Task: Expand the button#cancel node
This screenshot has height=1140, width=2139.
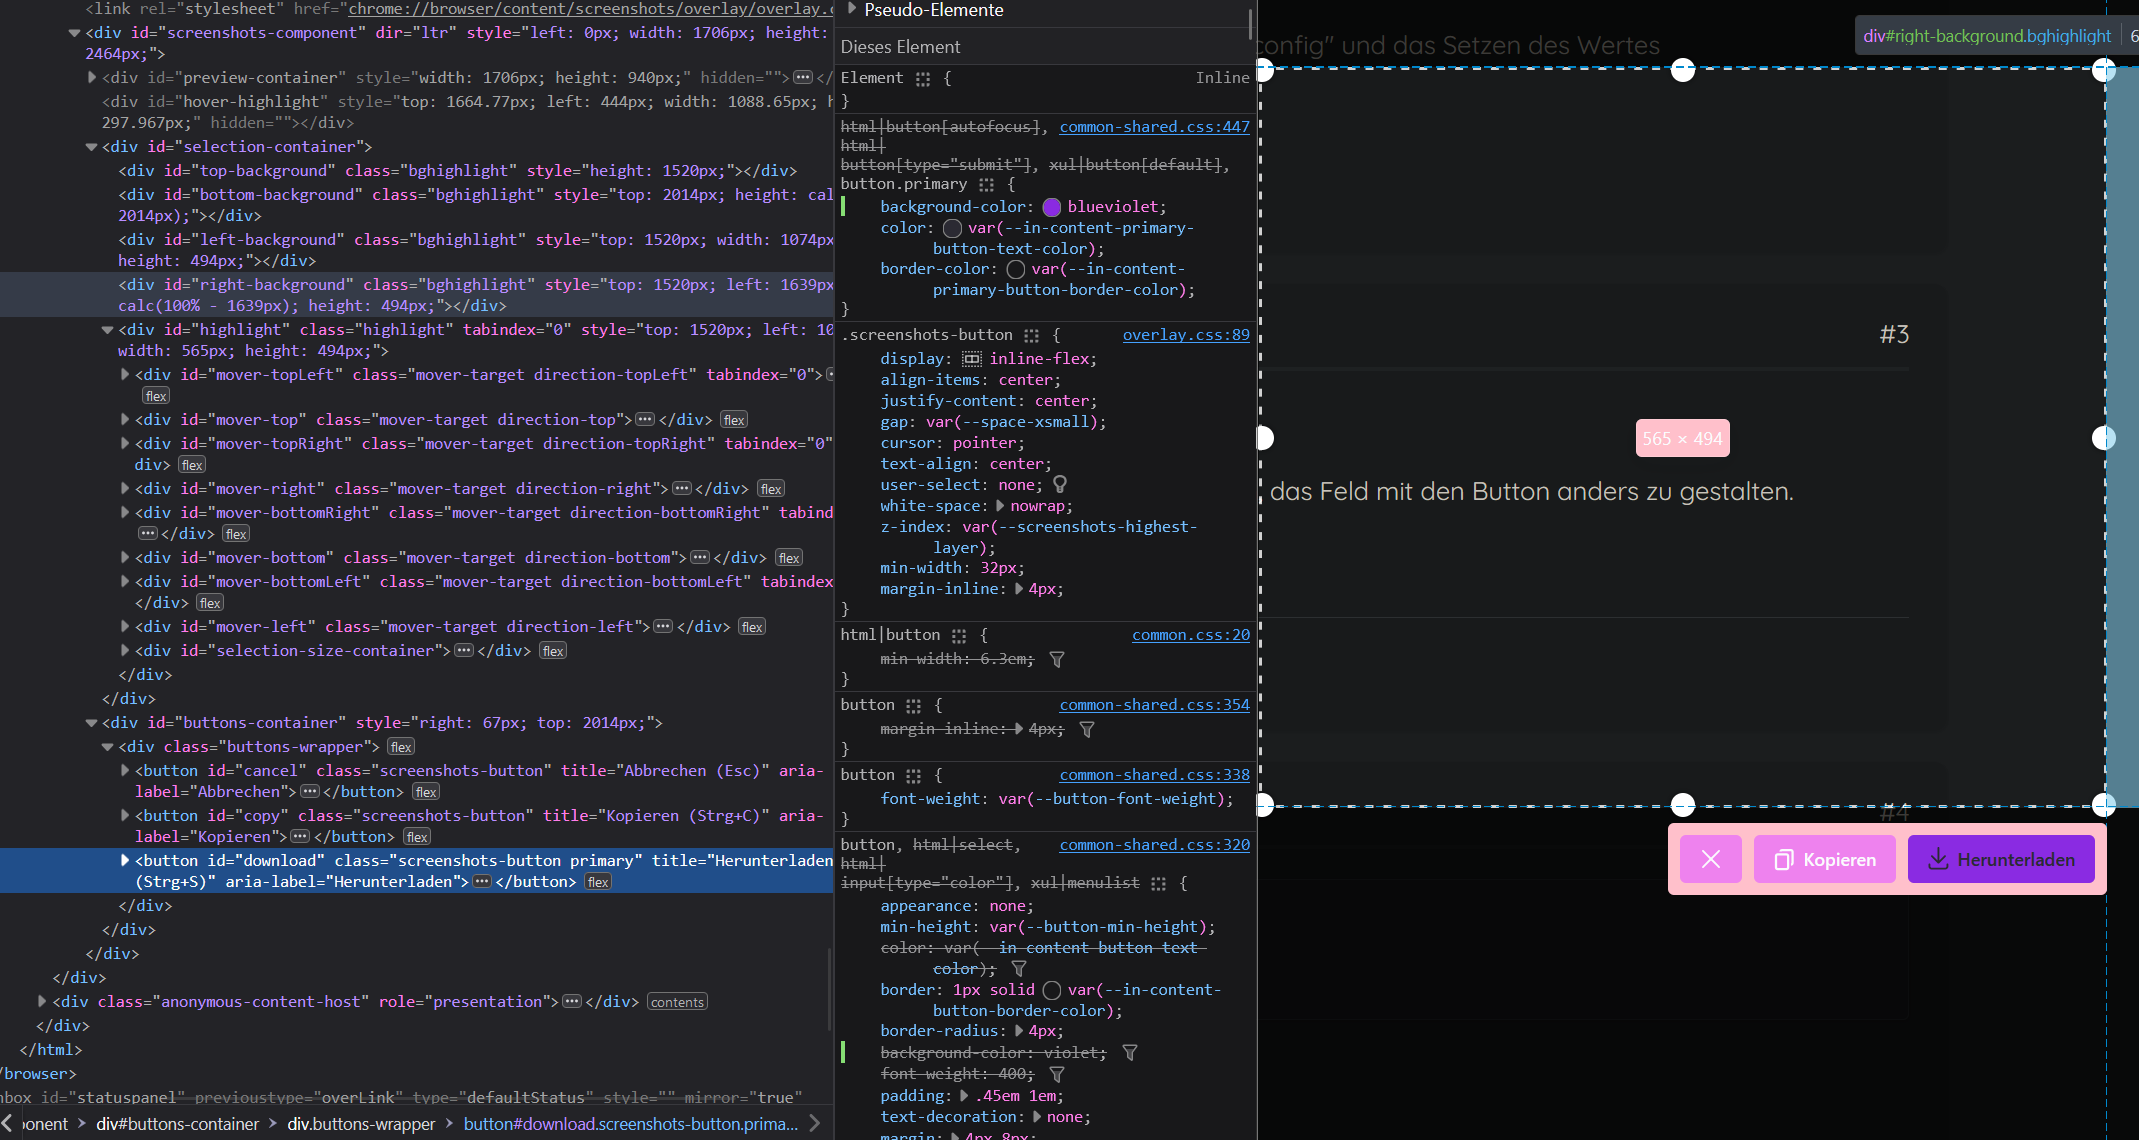Action: (x=125, y=771)
